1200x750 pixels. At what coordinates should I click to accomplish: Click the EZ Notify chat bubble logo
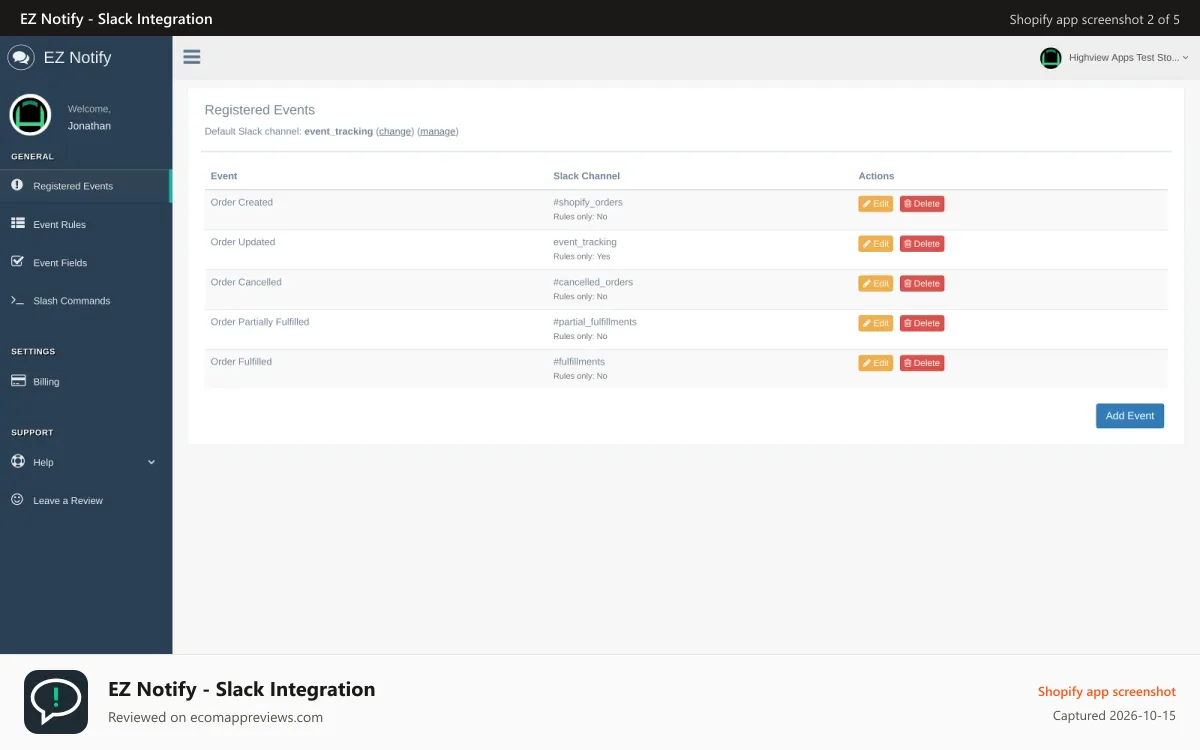[x=21, y=57]
